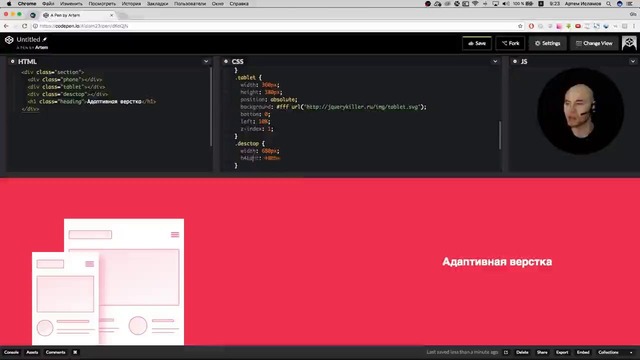Open the Wi-Fi menu bar icon
The height and width of the screenshot is (360, 640).
[475, 4]
